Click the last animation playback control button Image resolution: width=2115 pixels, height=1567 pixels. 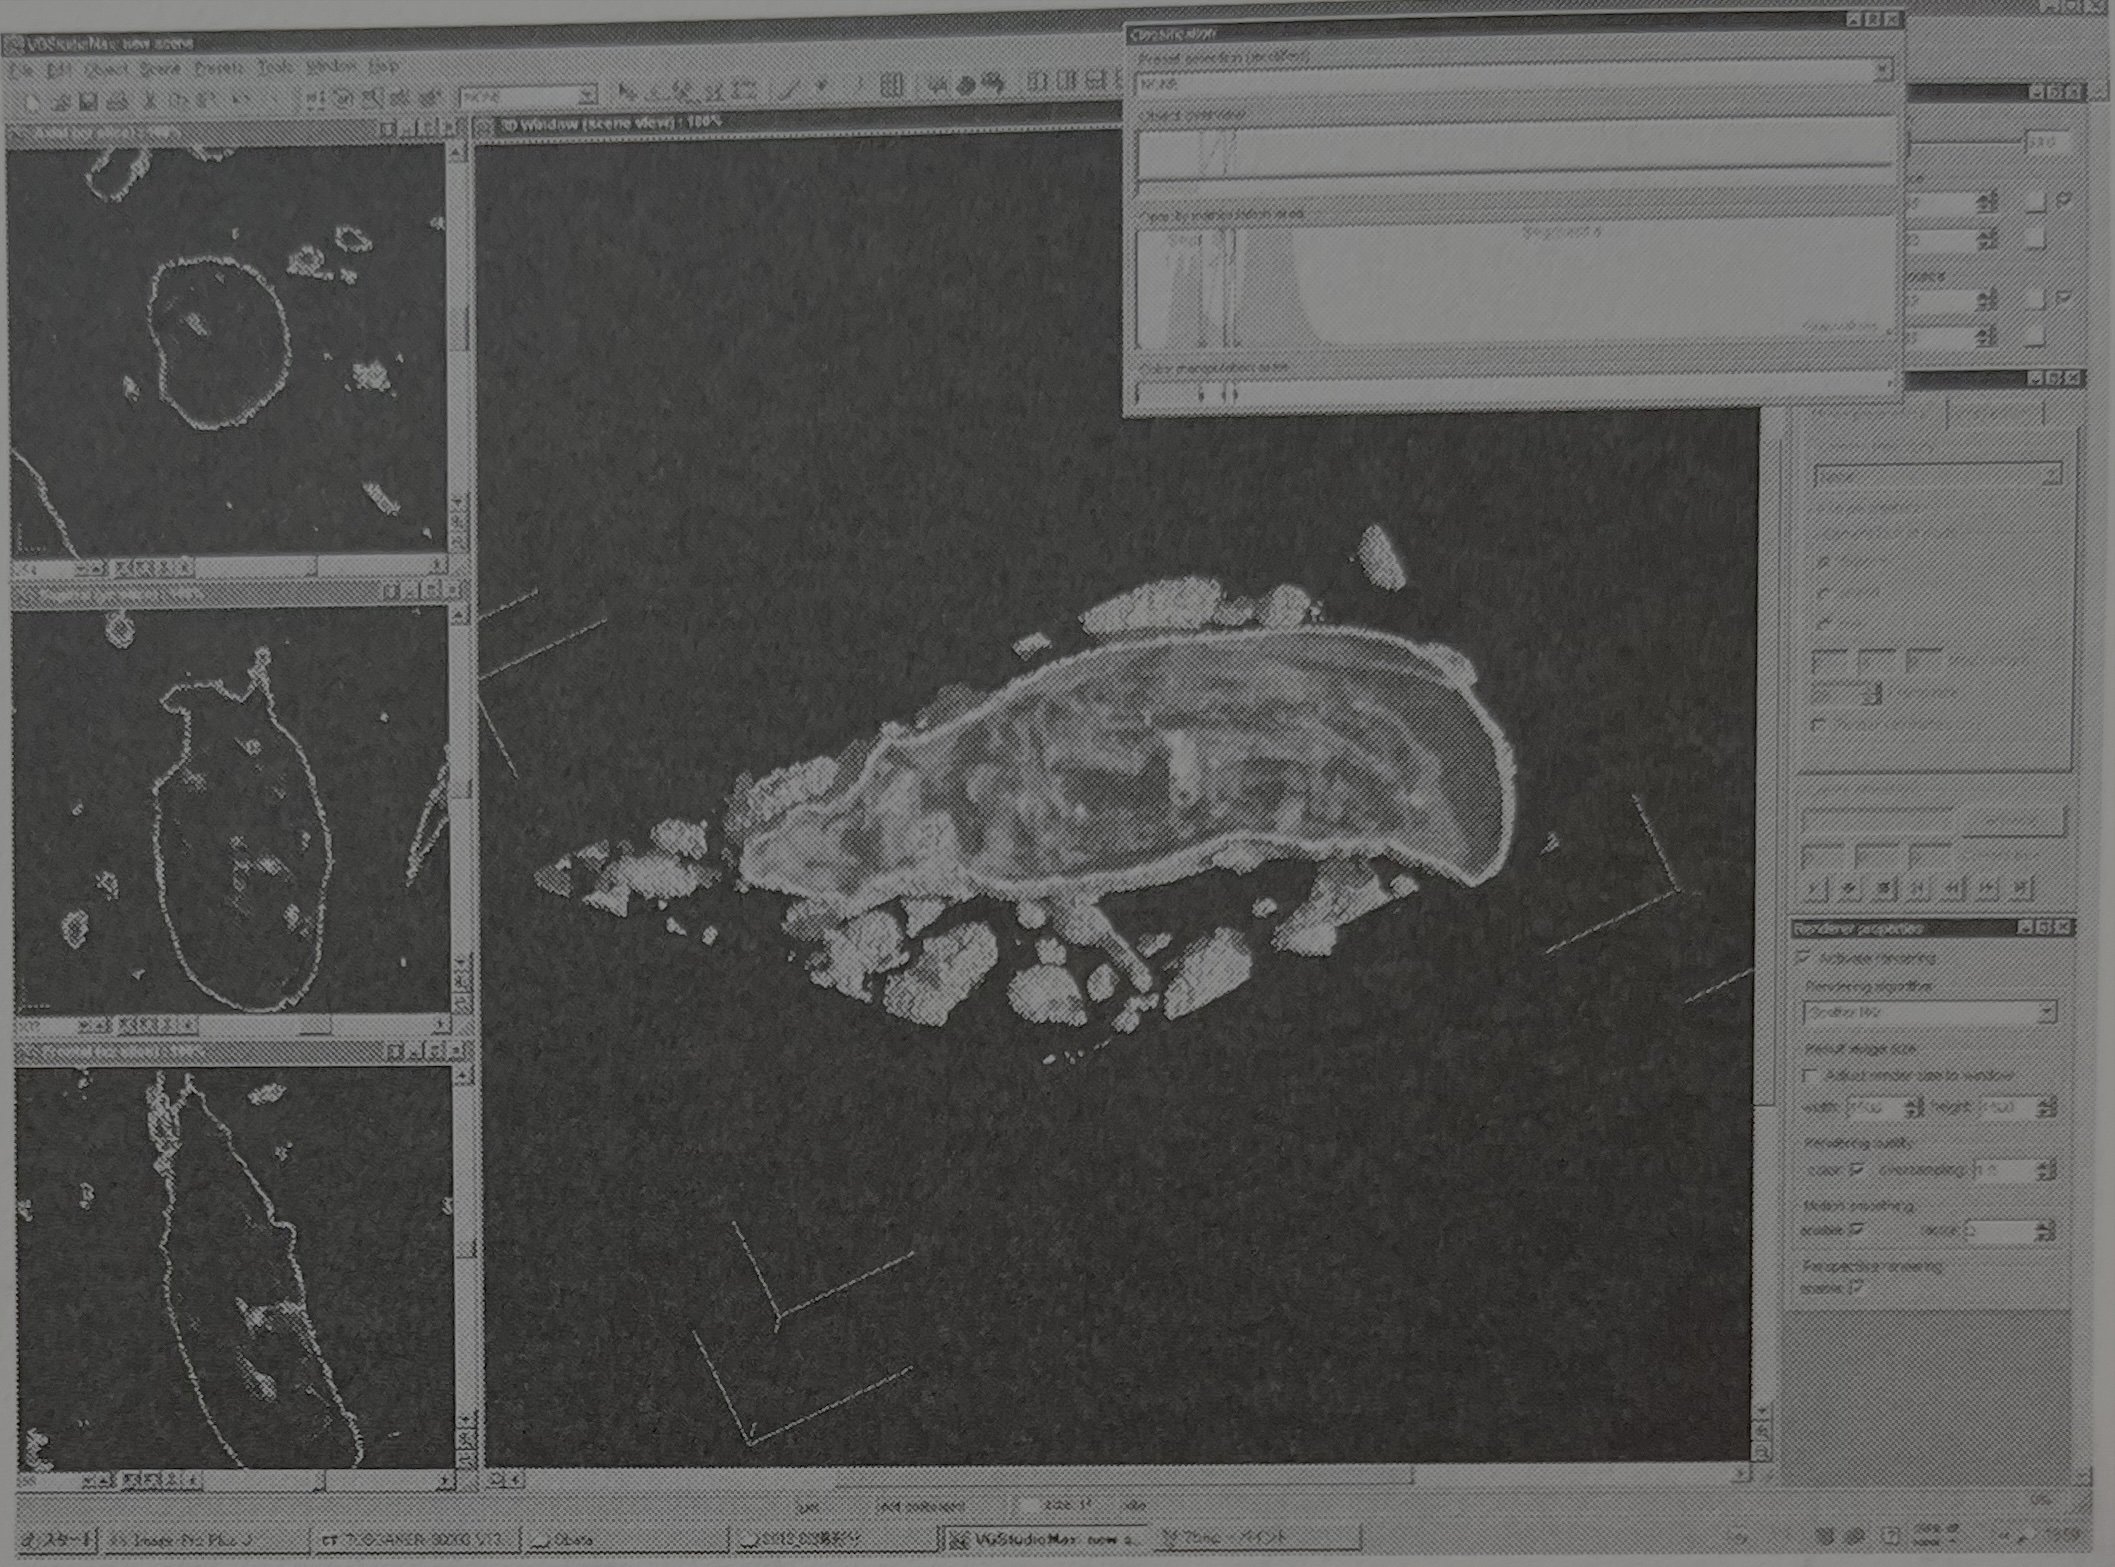(2021, 887)
